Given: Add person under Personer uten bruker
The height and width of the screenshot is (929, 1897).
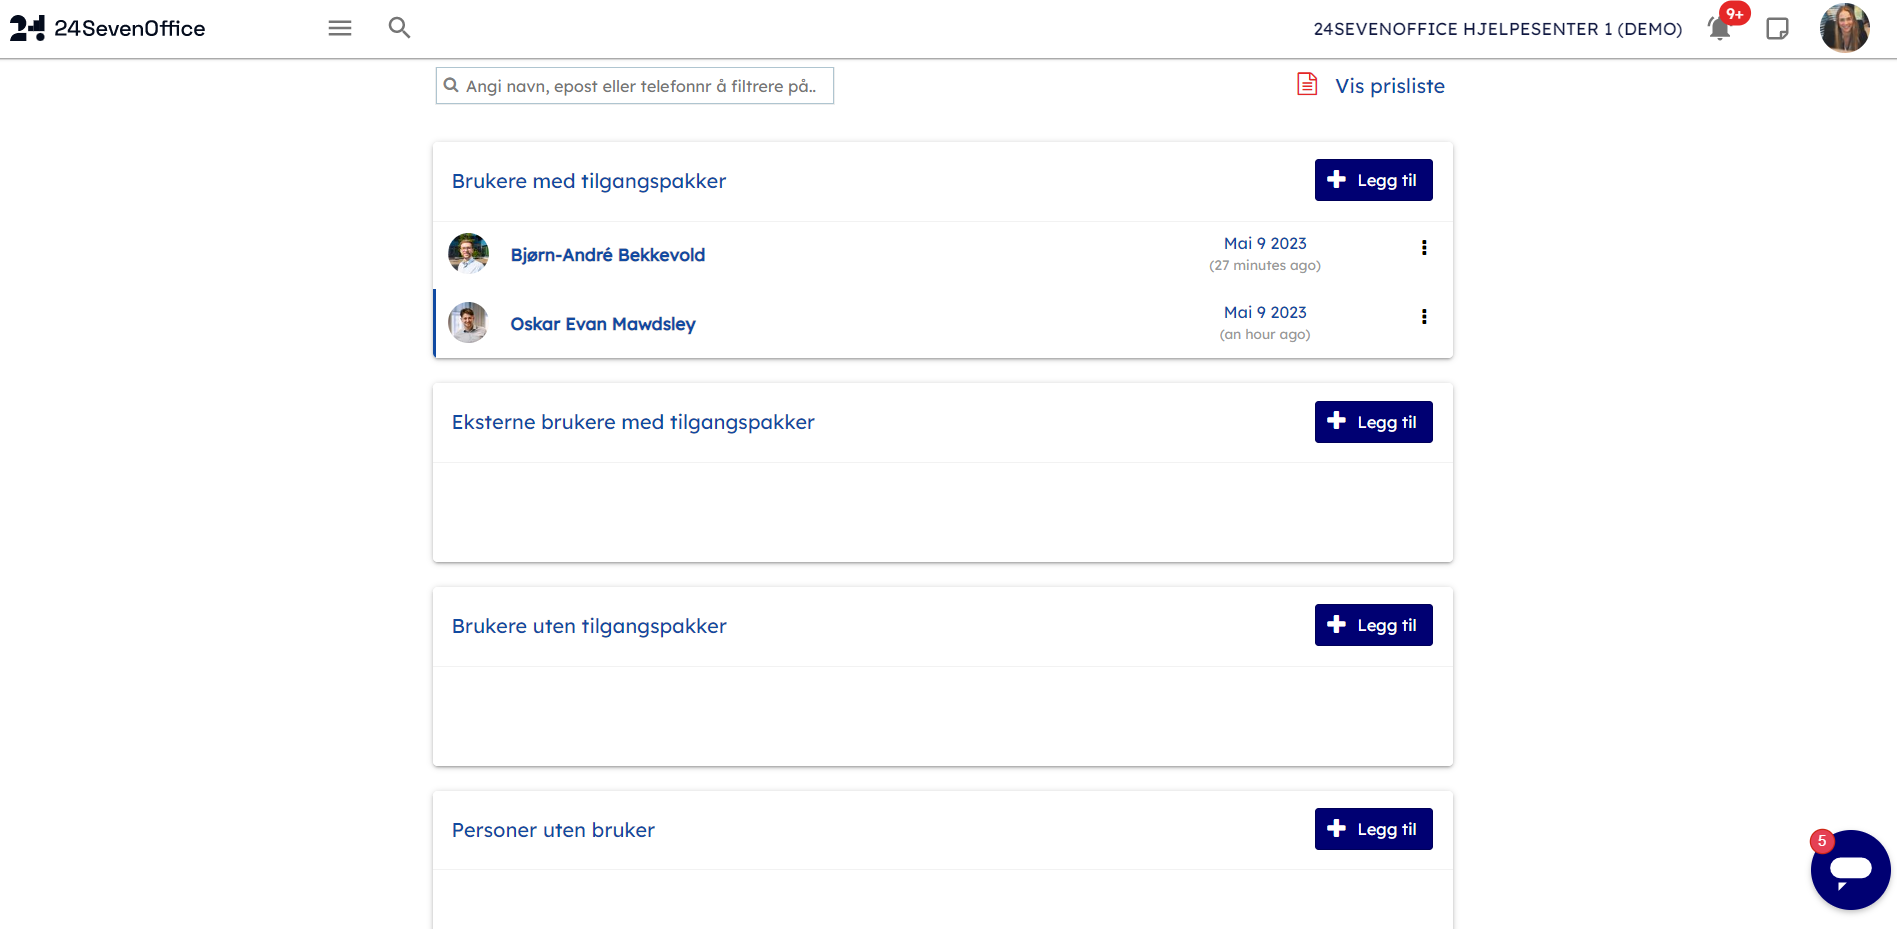Looking at the screenshot, I should pos(1373,829).
